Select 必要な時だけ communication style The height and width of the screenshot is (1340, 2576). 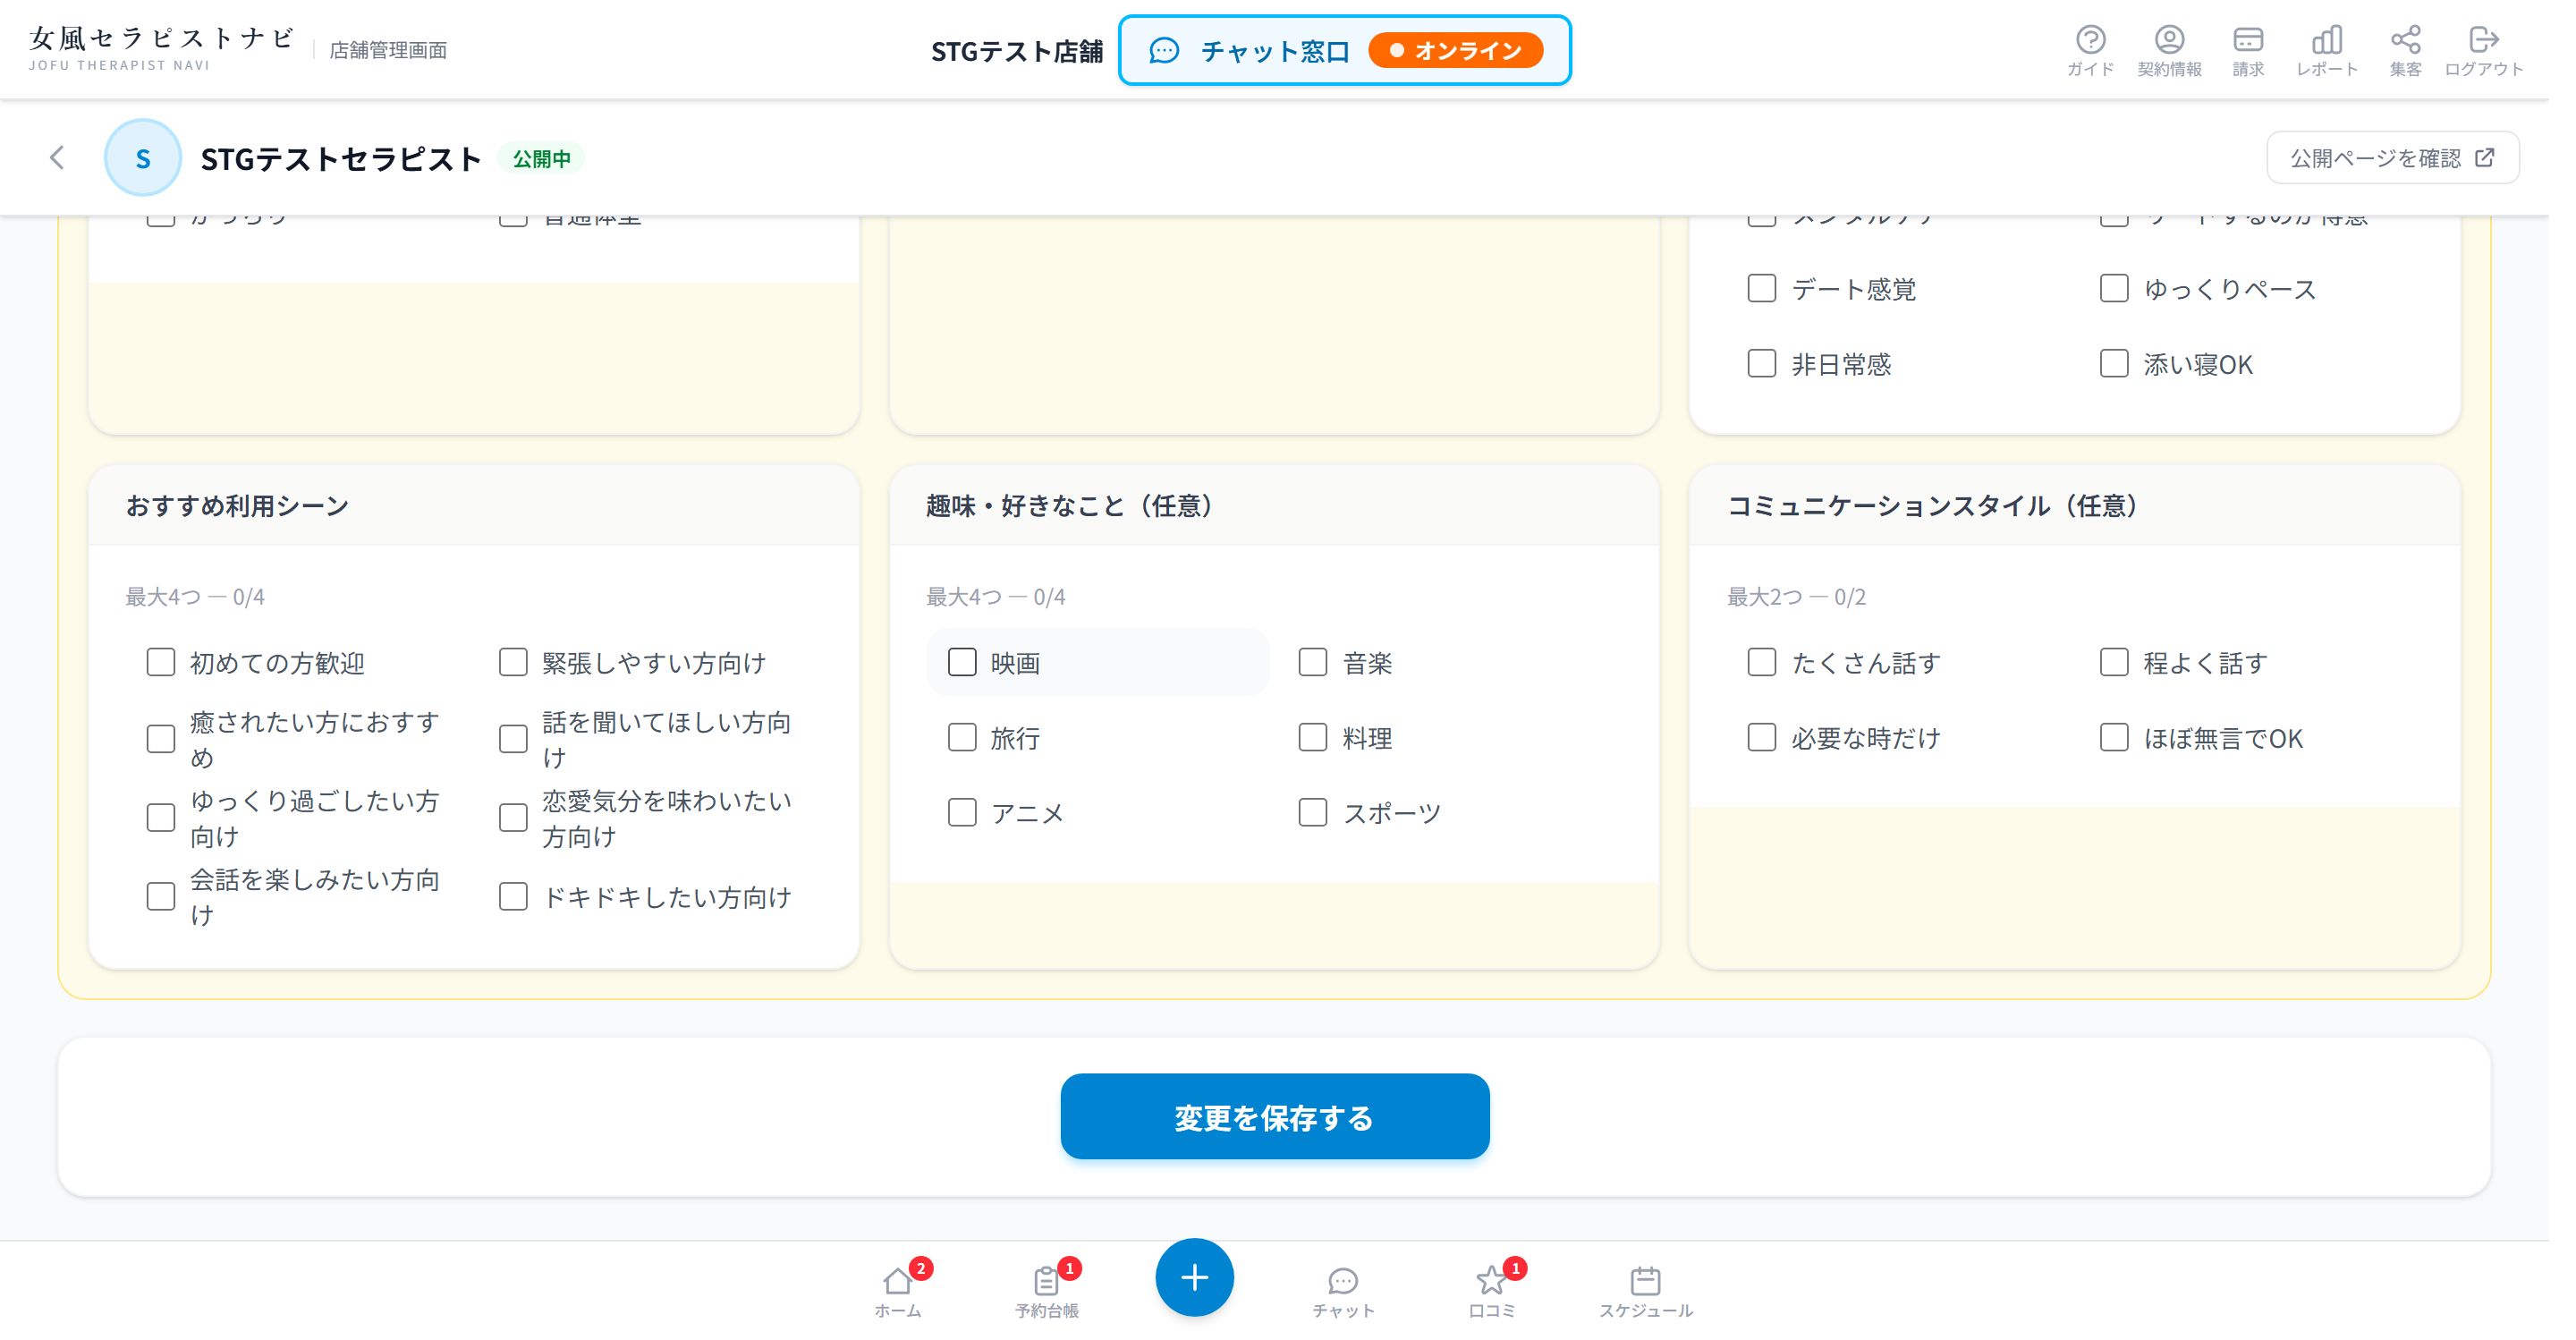[x=1780, y=745]
